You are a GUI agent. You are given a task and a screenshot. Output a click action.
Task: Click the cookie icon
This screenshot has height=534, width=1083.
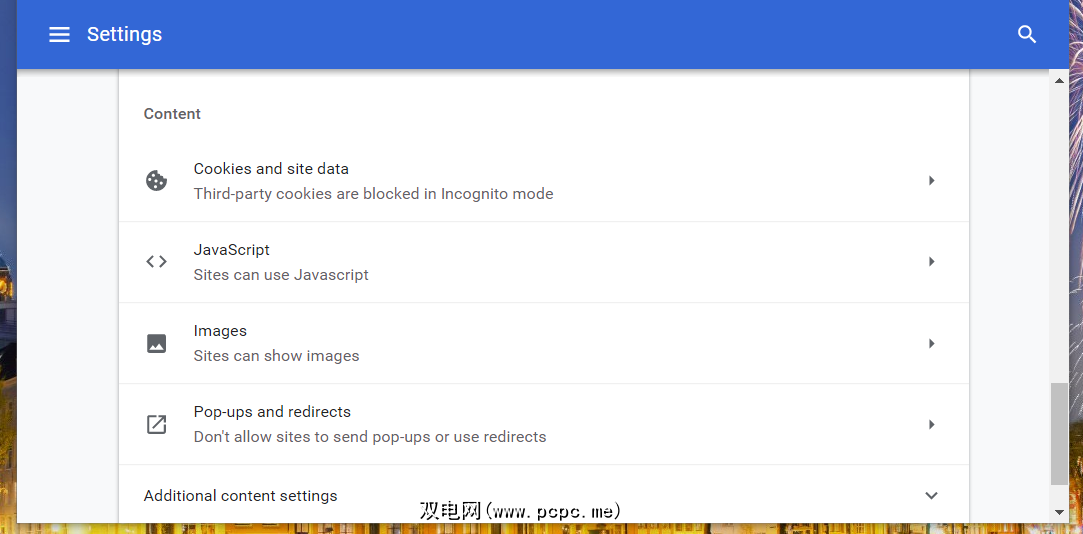point(156,181)
